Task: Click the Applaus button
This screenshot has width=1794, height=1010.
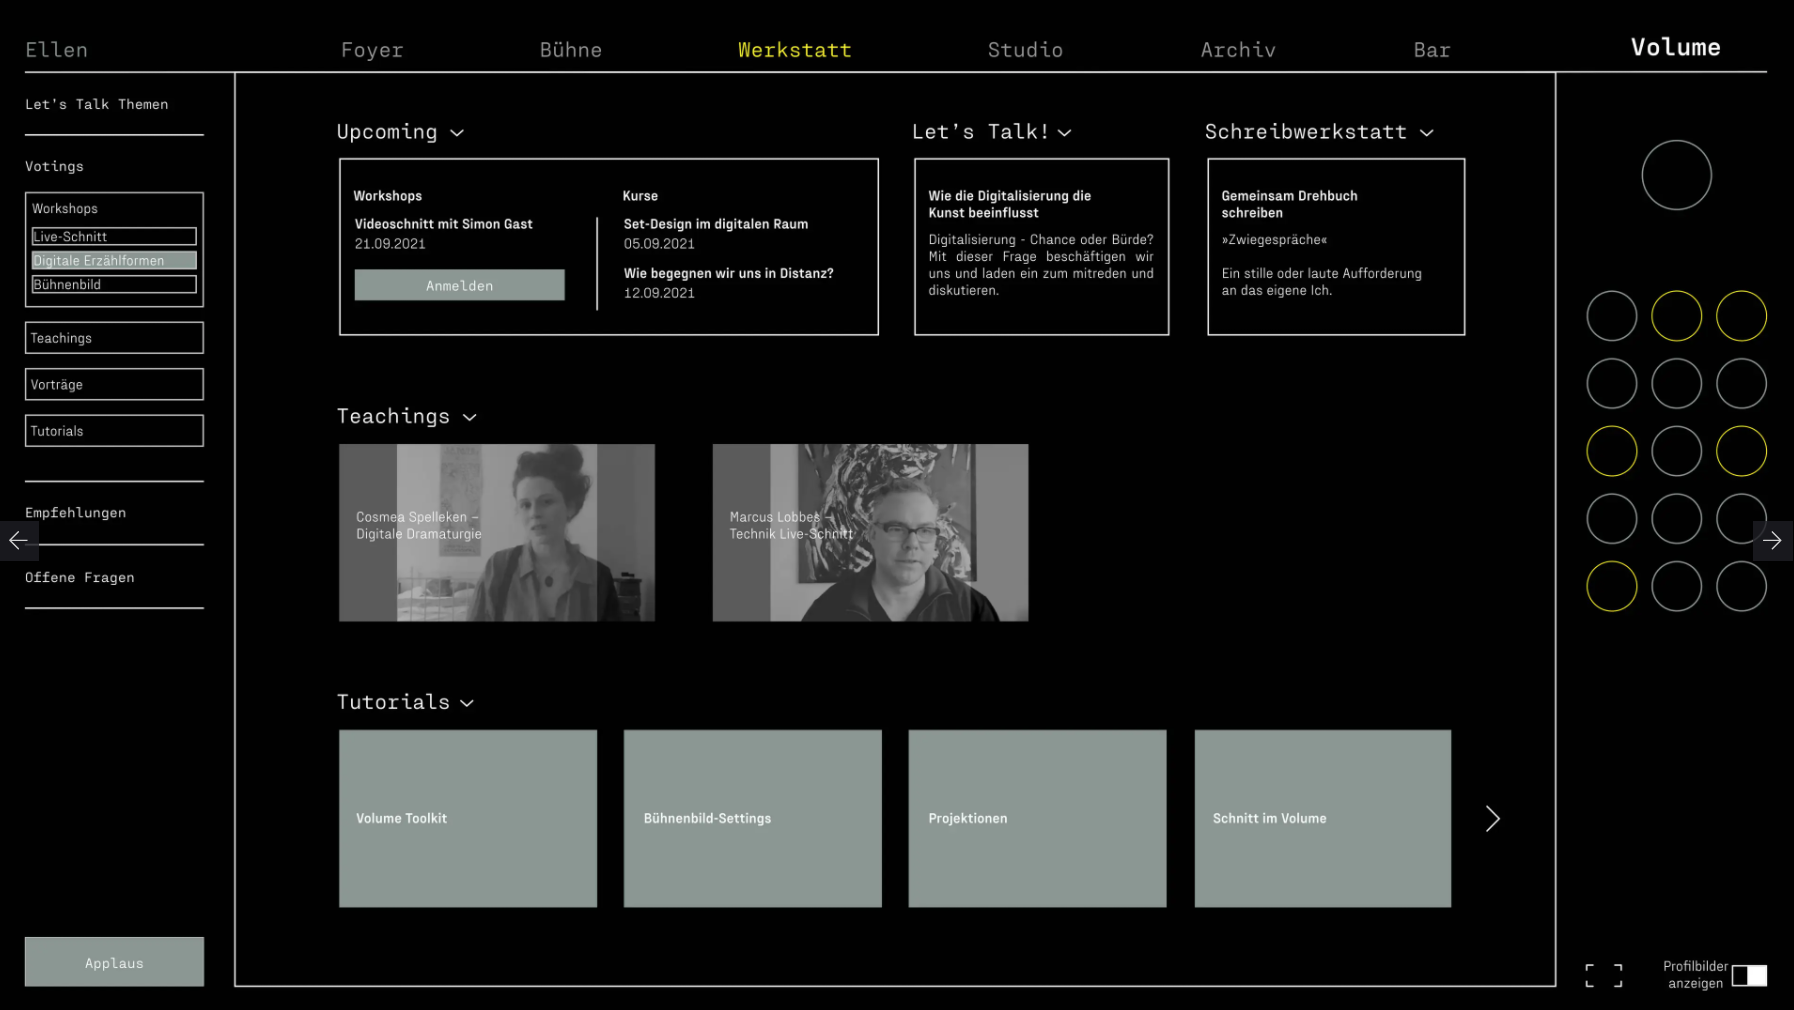Action: 114,962
